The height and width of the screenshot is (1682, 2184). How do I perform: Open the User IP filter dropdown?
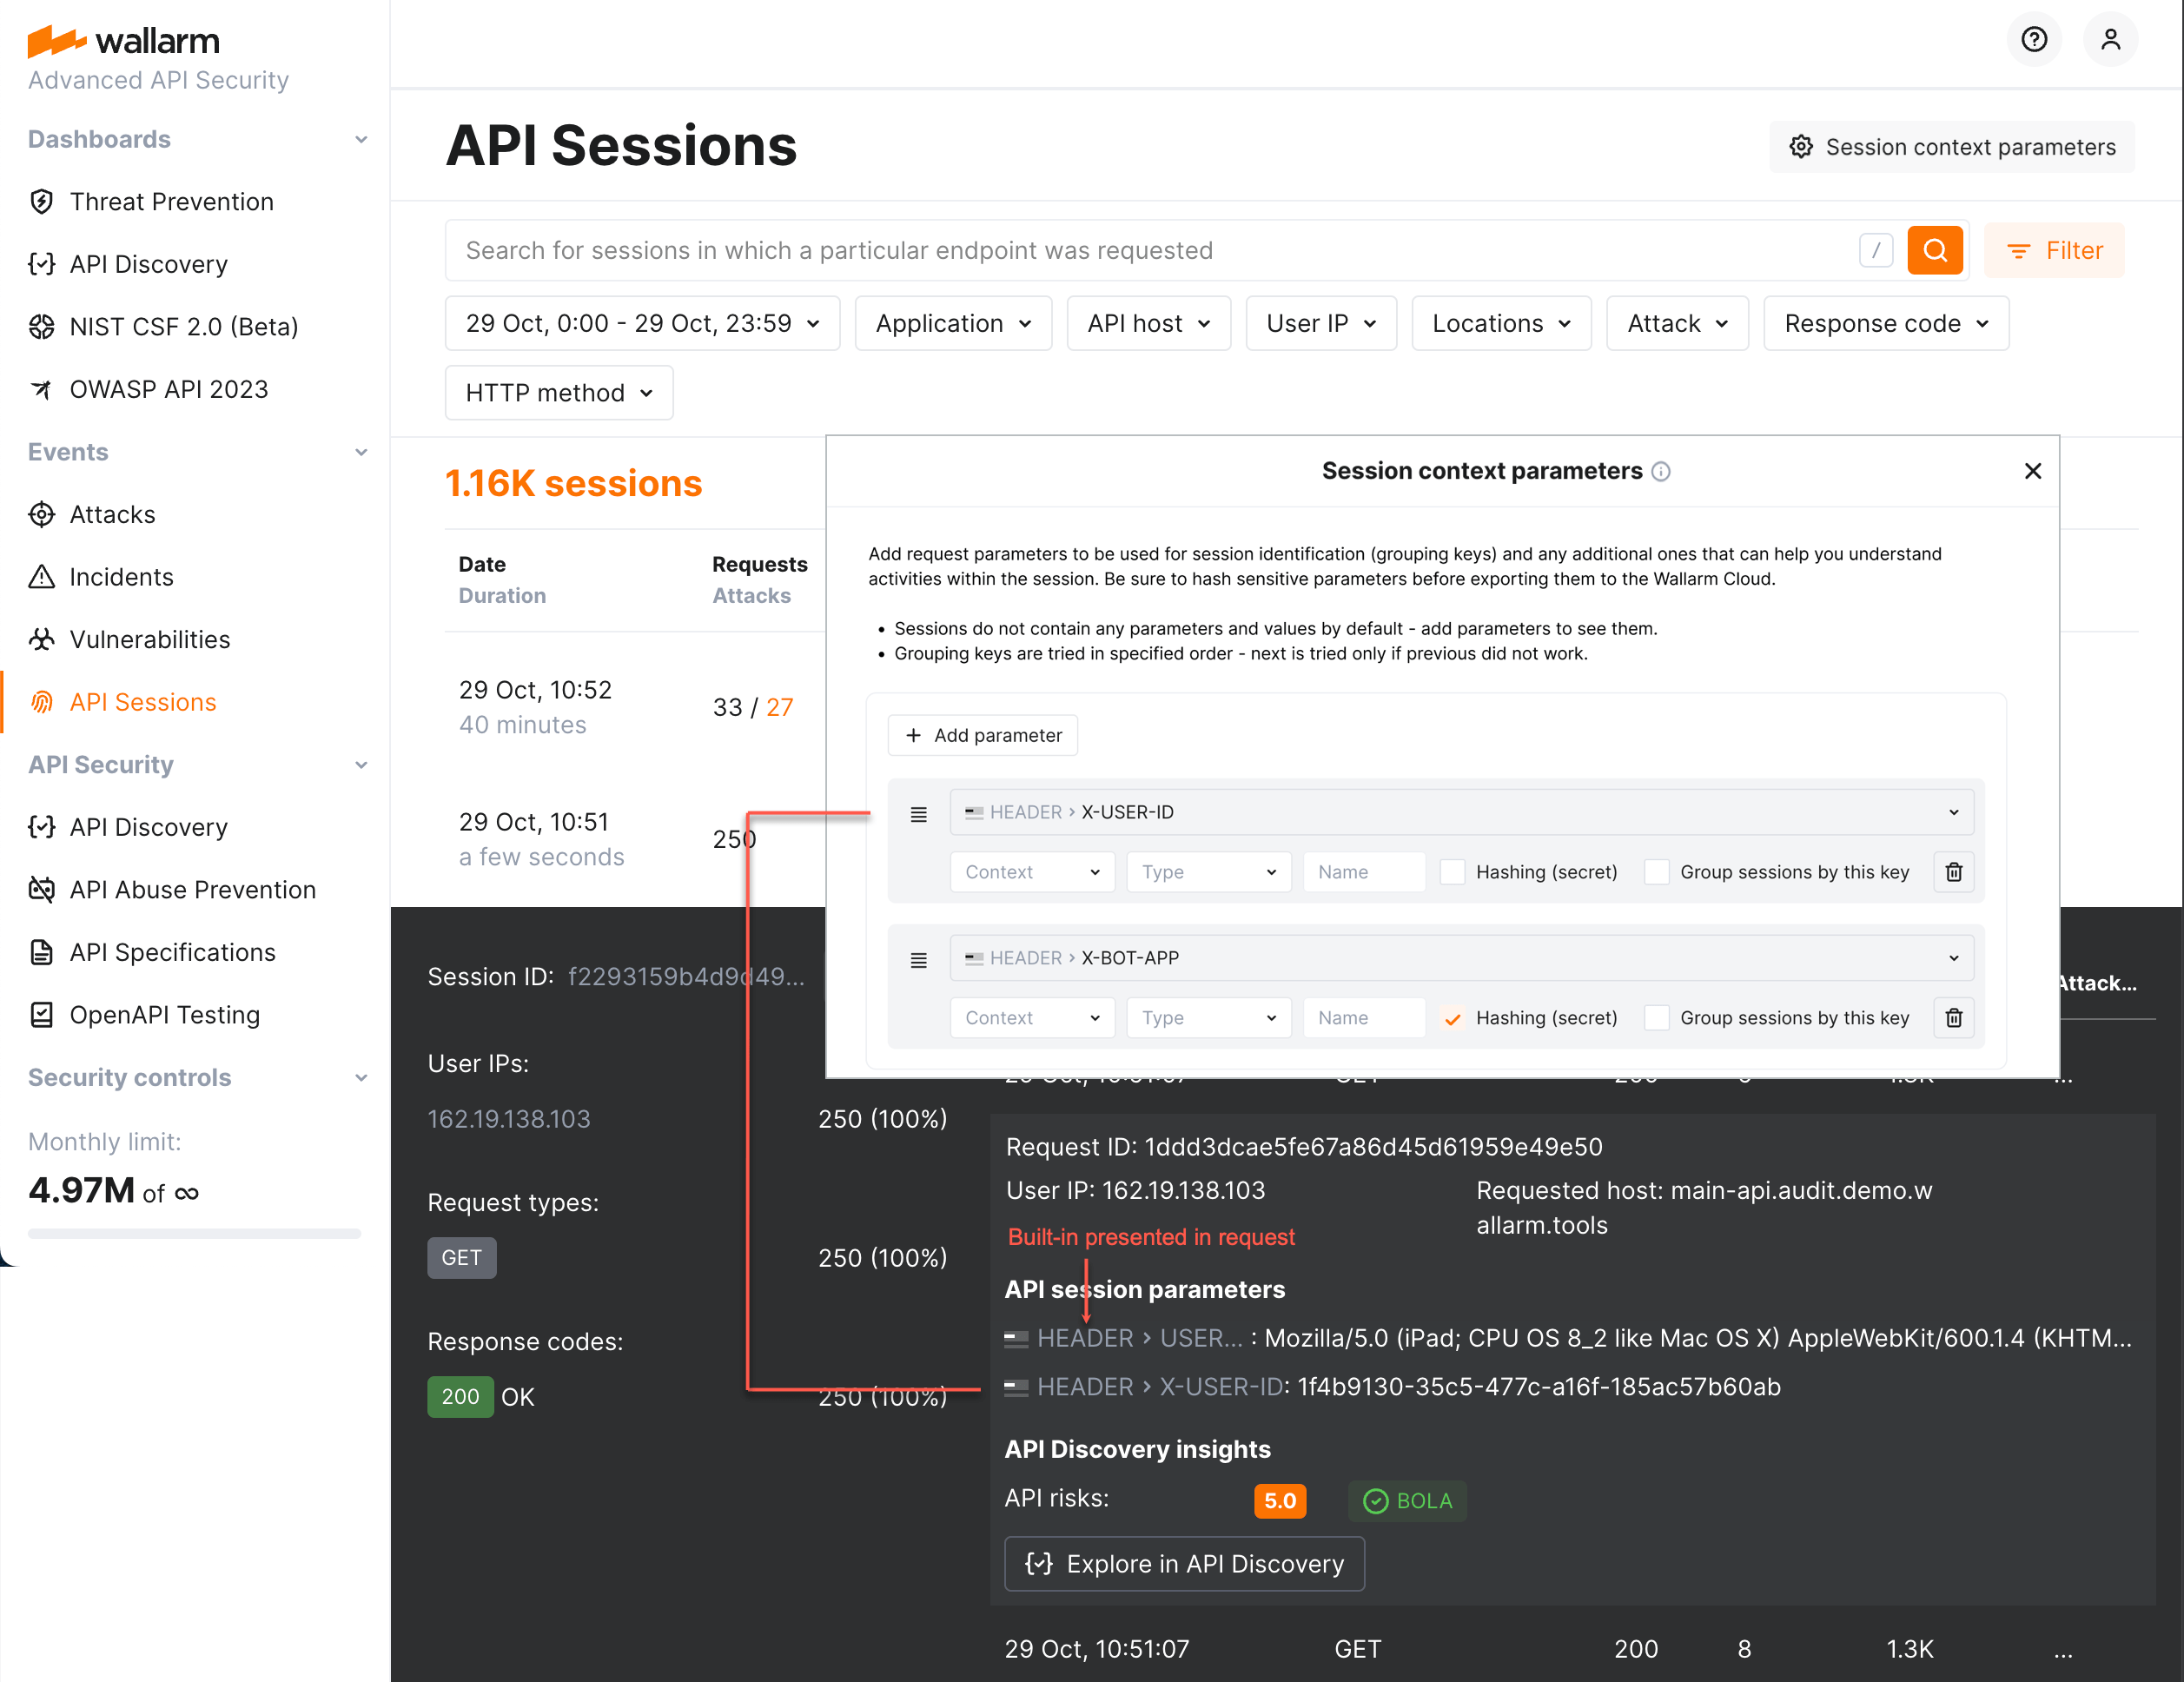[x=1320, y=323]
